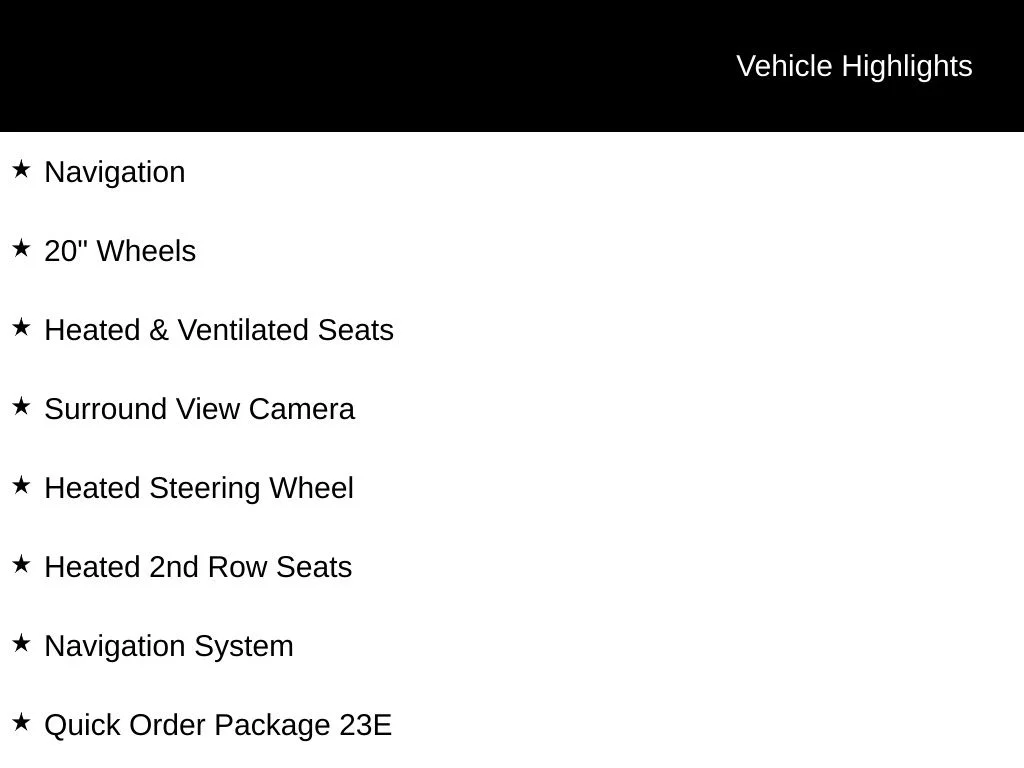
Task: Click the black header banner area
Action: click(x=512, y=66)
